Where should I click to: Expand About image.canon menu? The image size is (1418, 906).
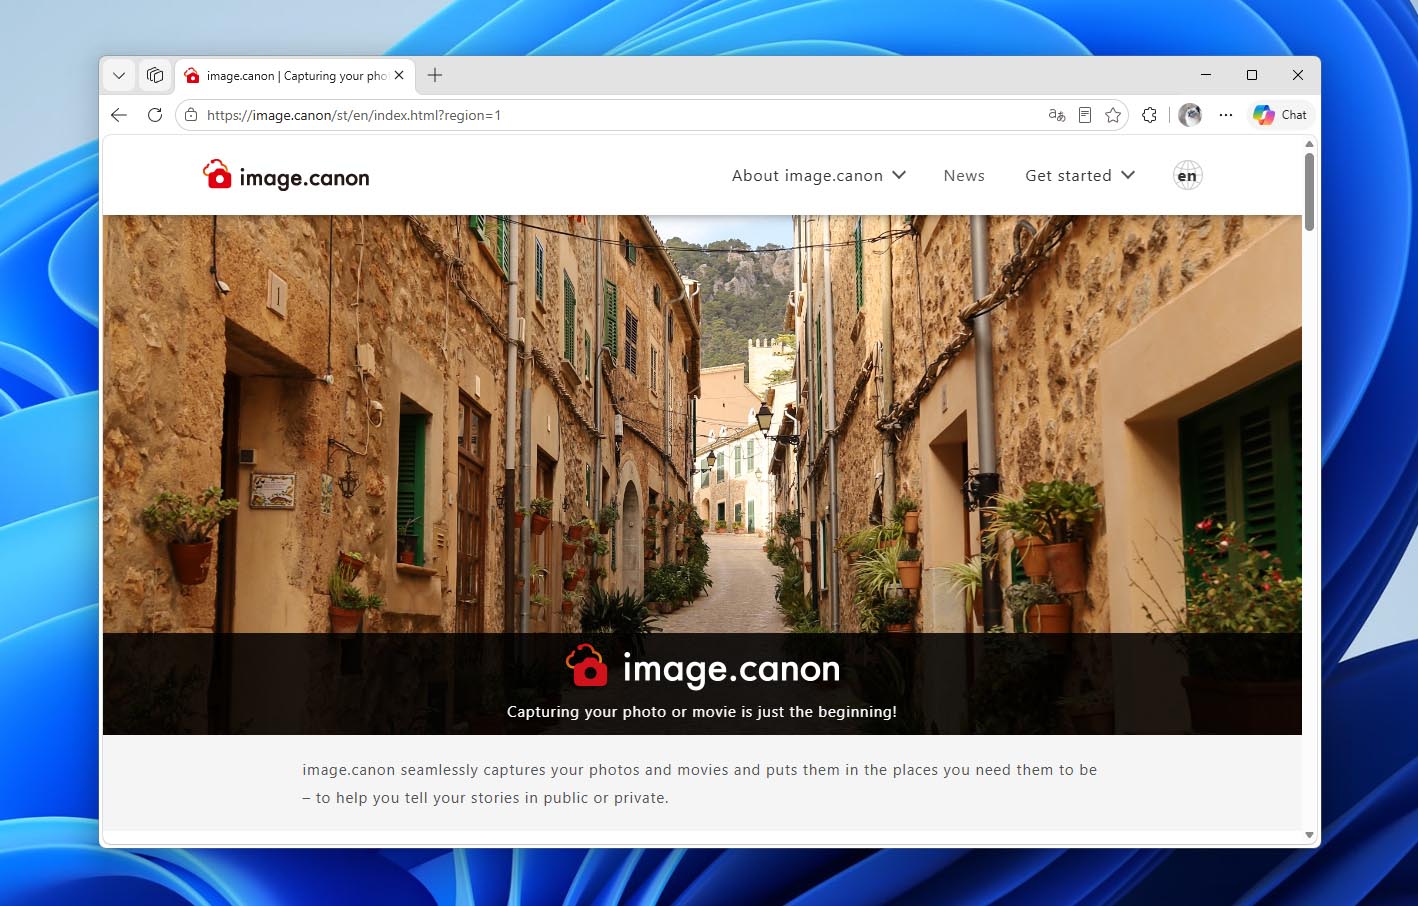pyautogui.click(x=819, y=176)
